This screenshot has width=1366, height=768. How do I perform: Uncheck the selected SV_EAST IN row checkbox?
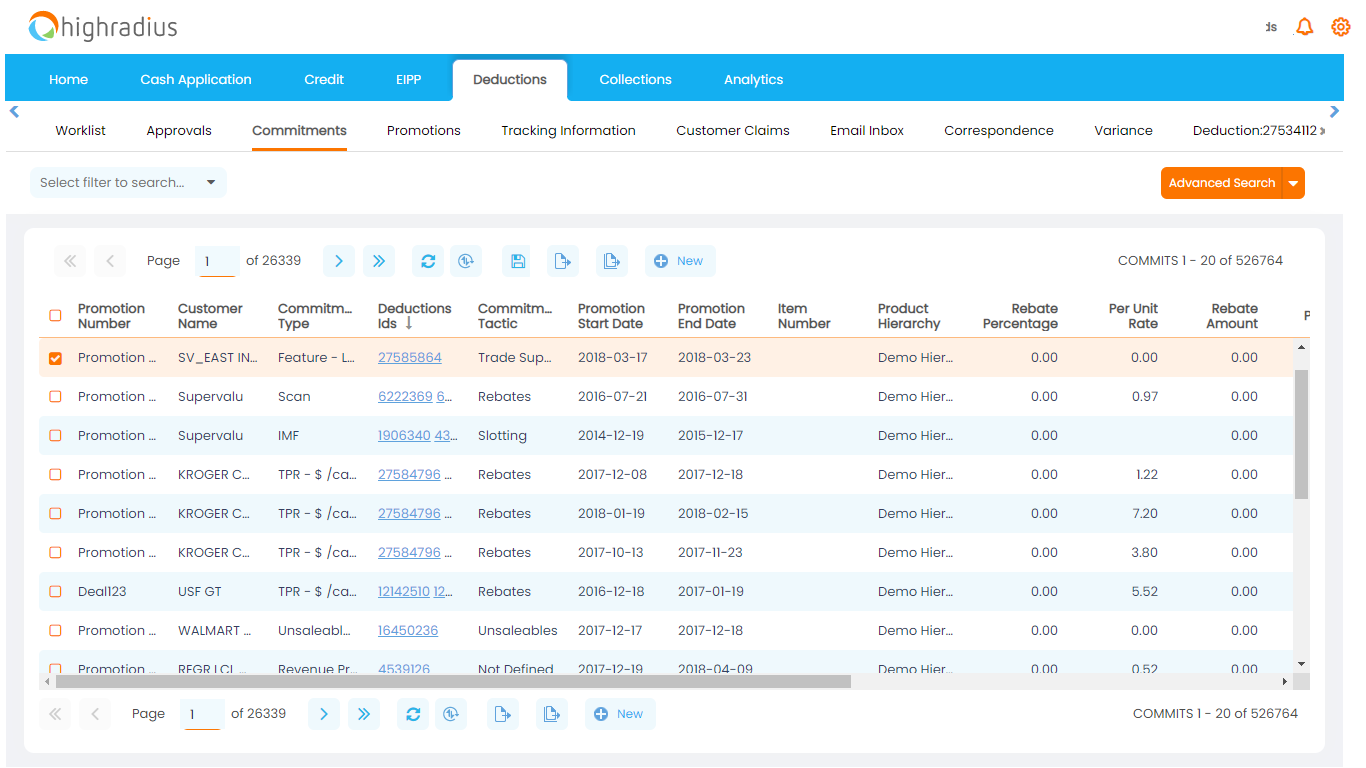55,357
